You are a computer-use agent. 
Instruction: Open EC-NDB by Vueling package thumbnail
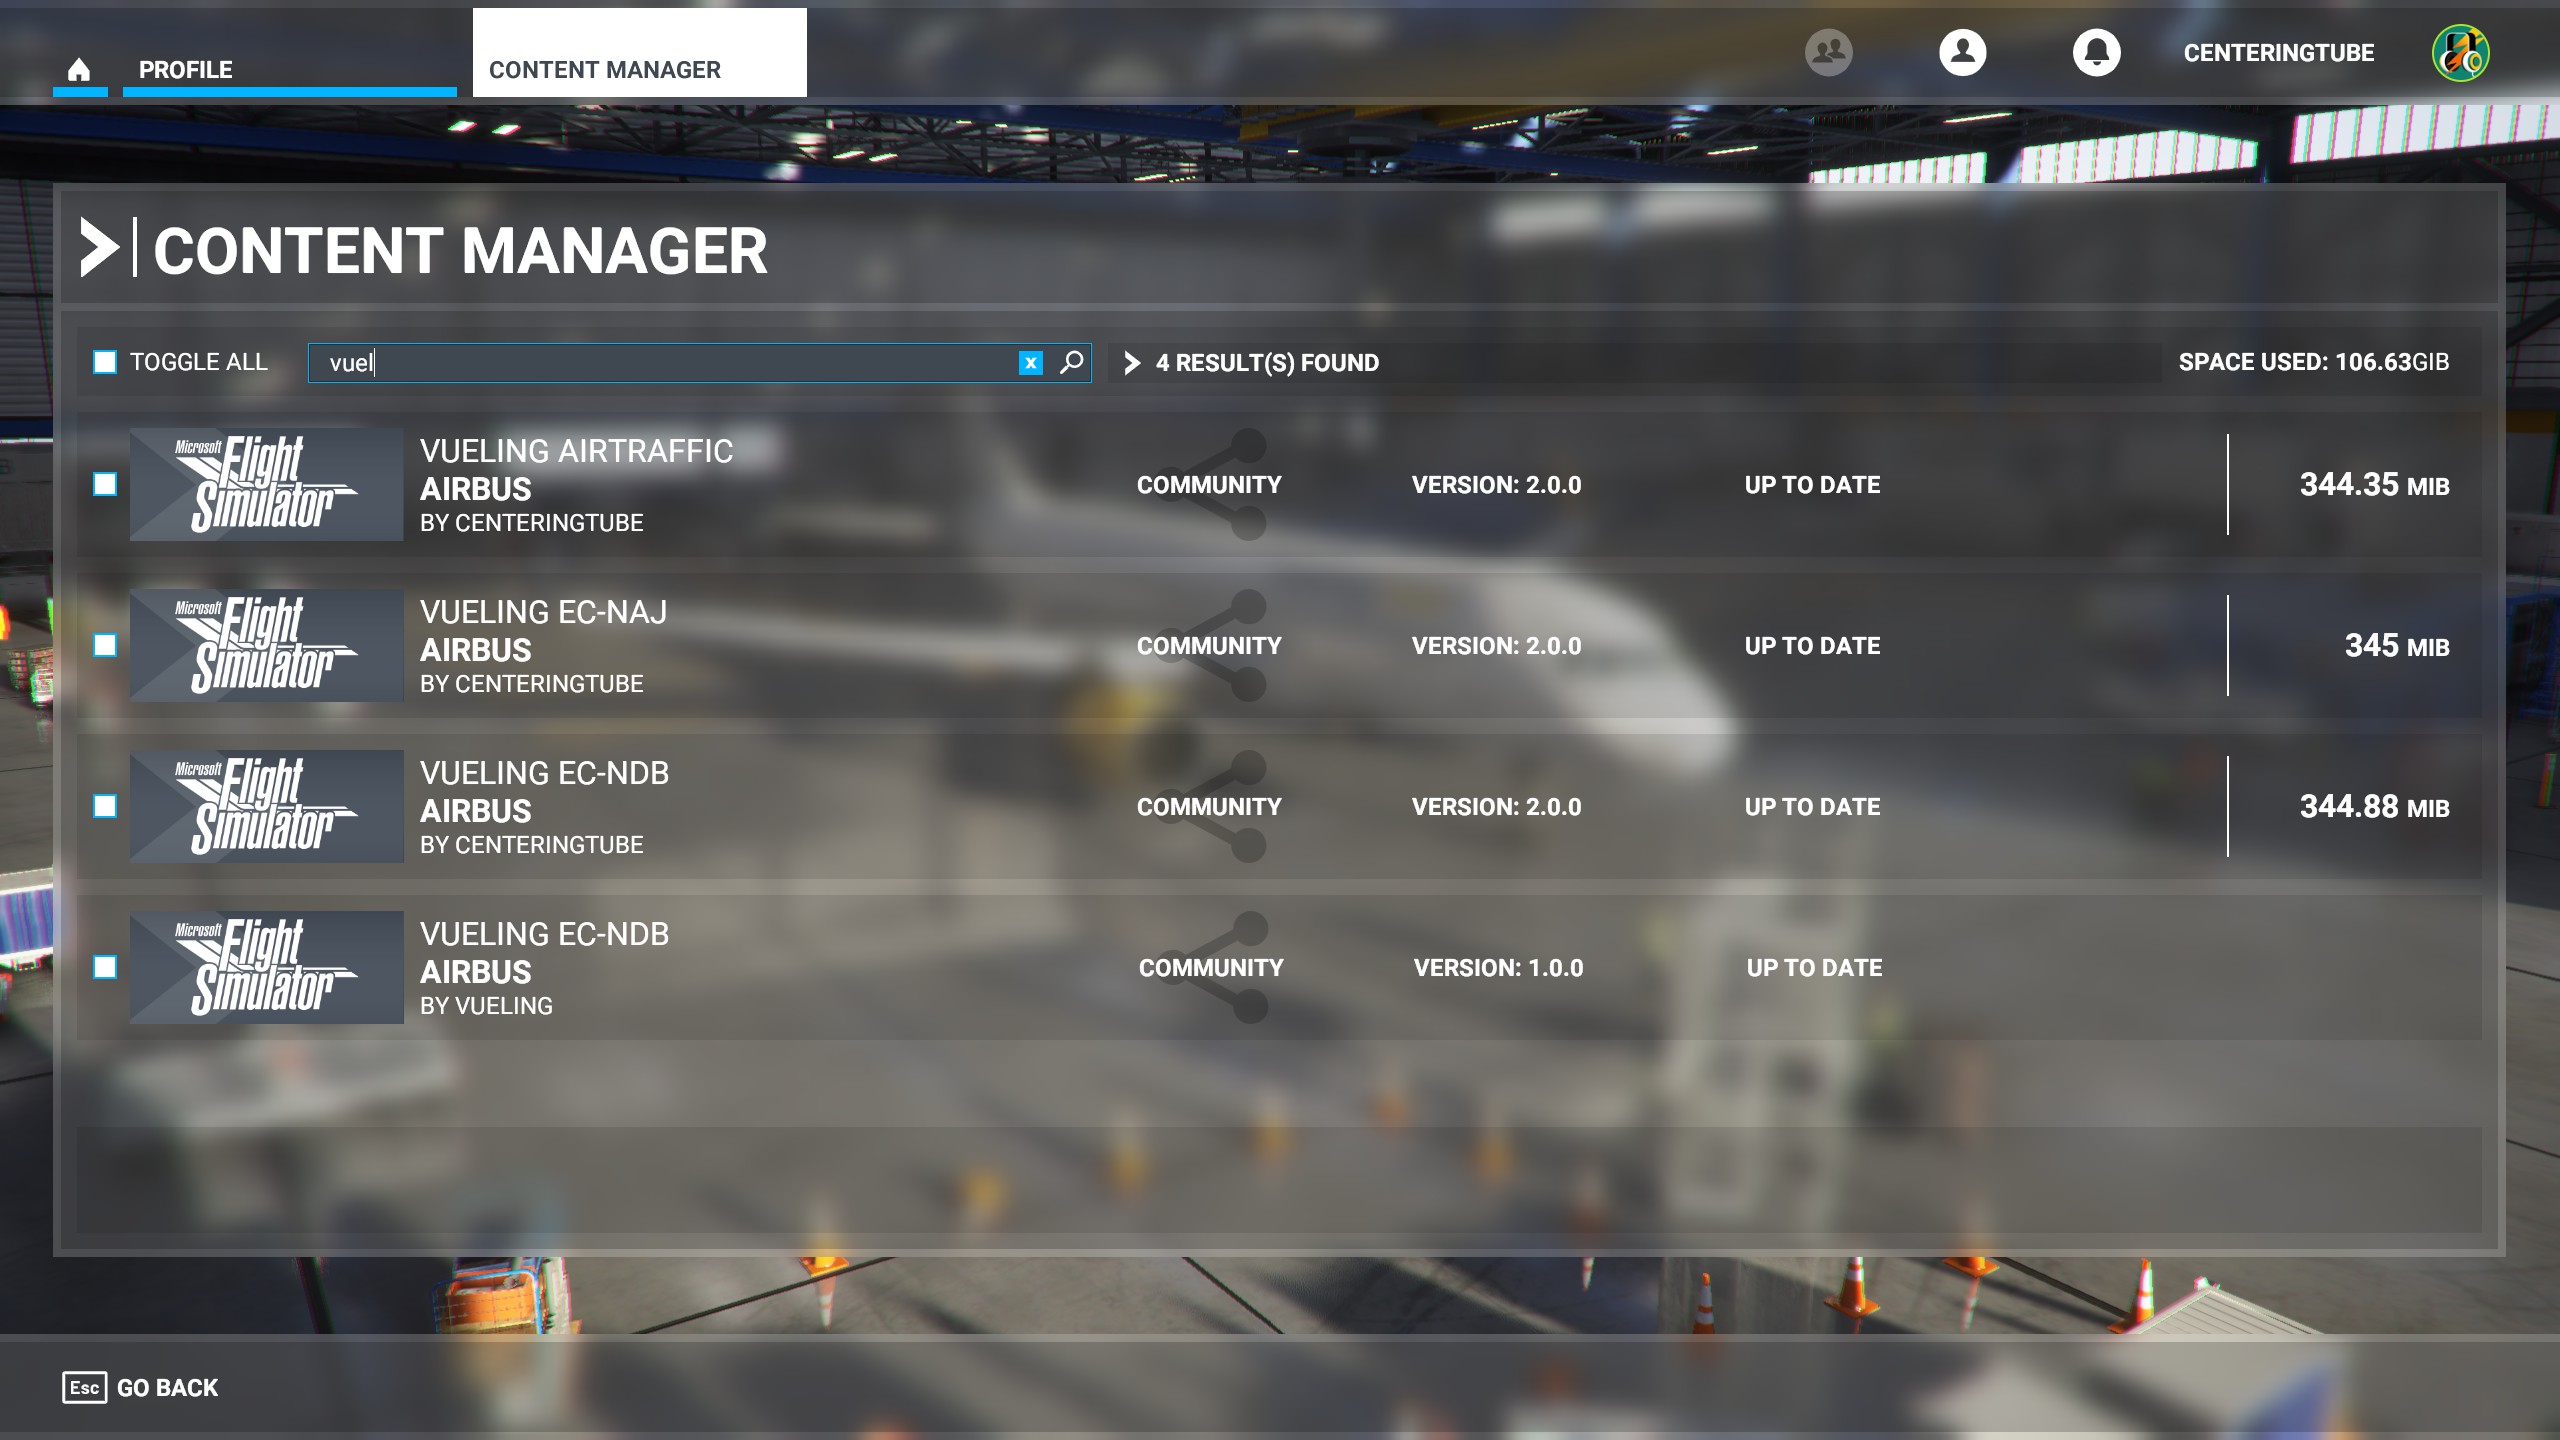coord(267,967)
